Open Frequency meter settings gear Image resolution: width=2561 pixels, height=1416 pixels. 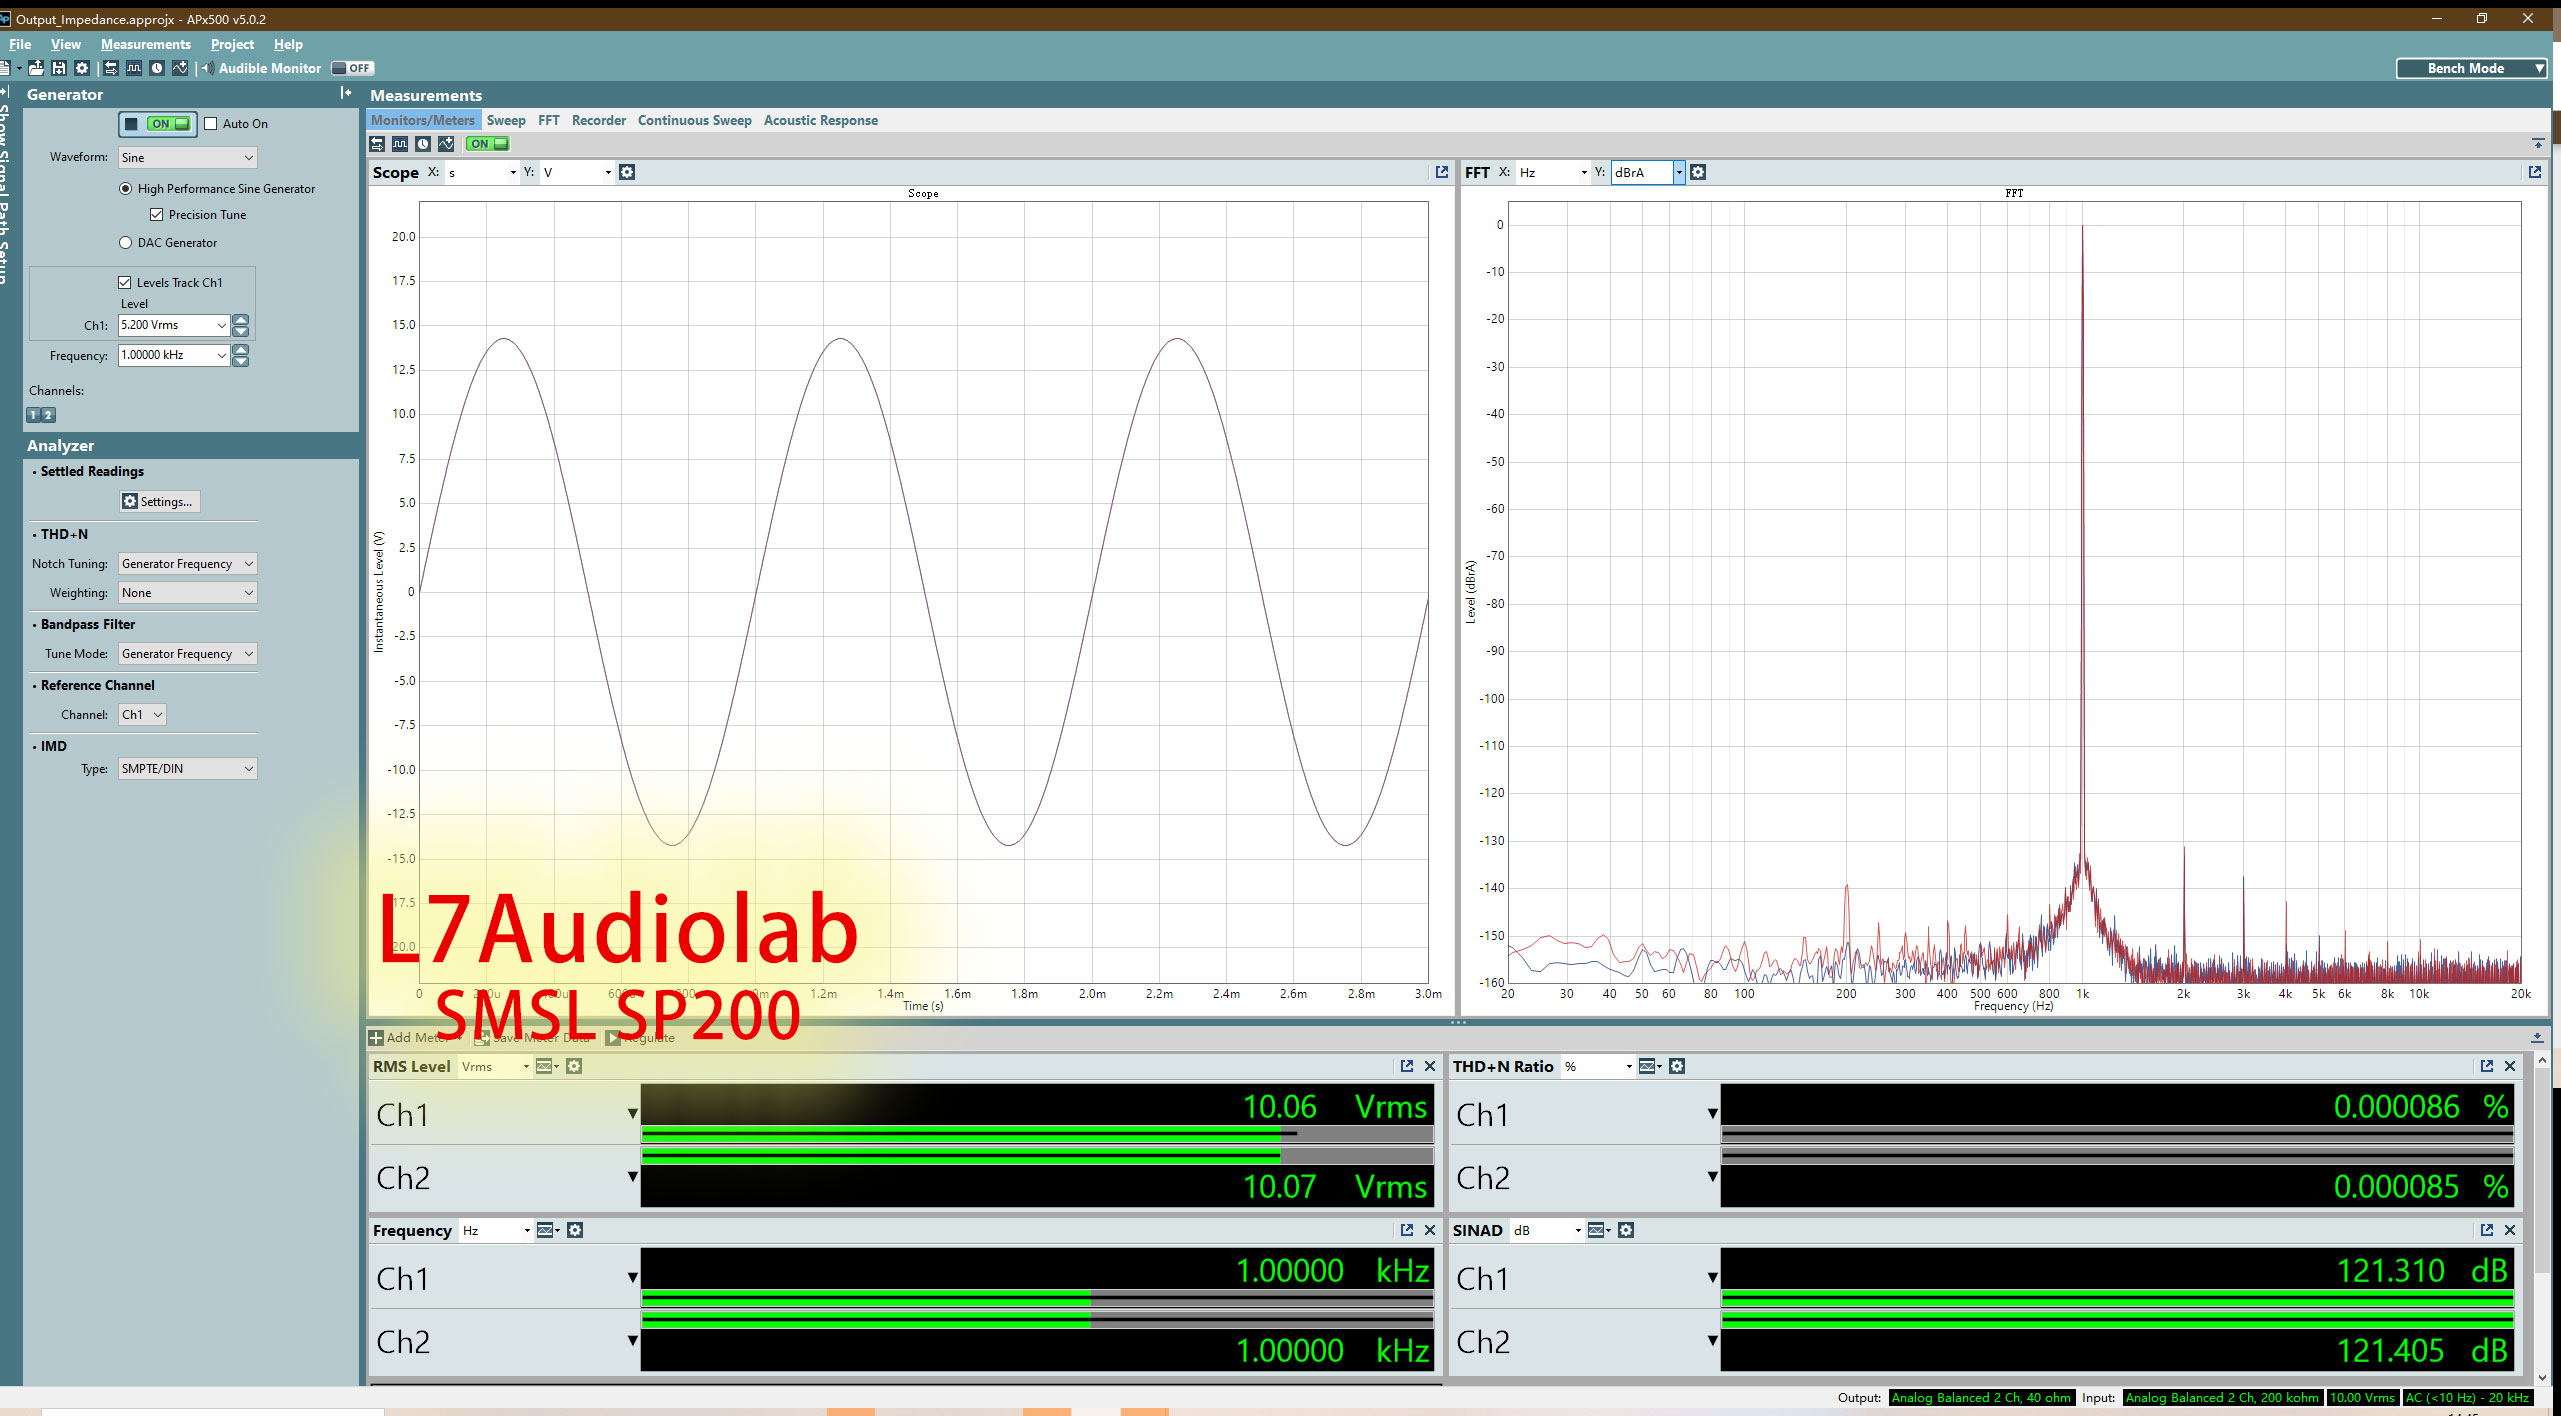pyautogui.click(x=575, y=1230)
